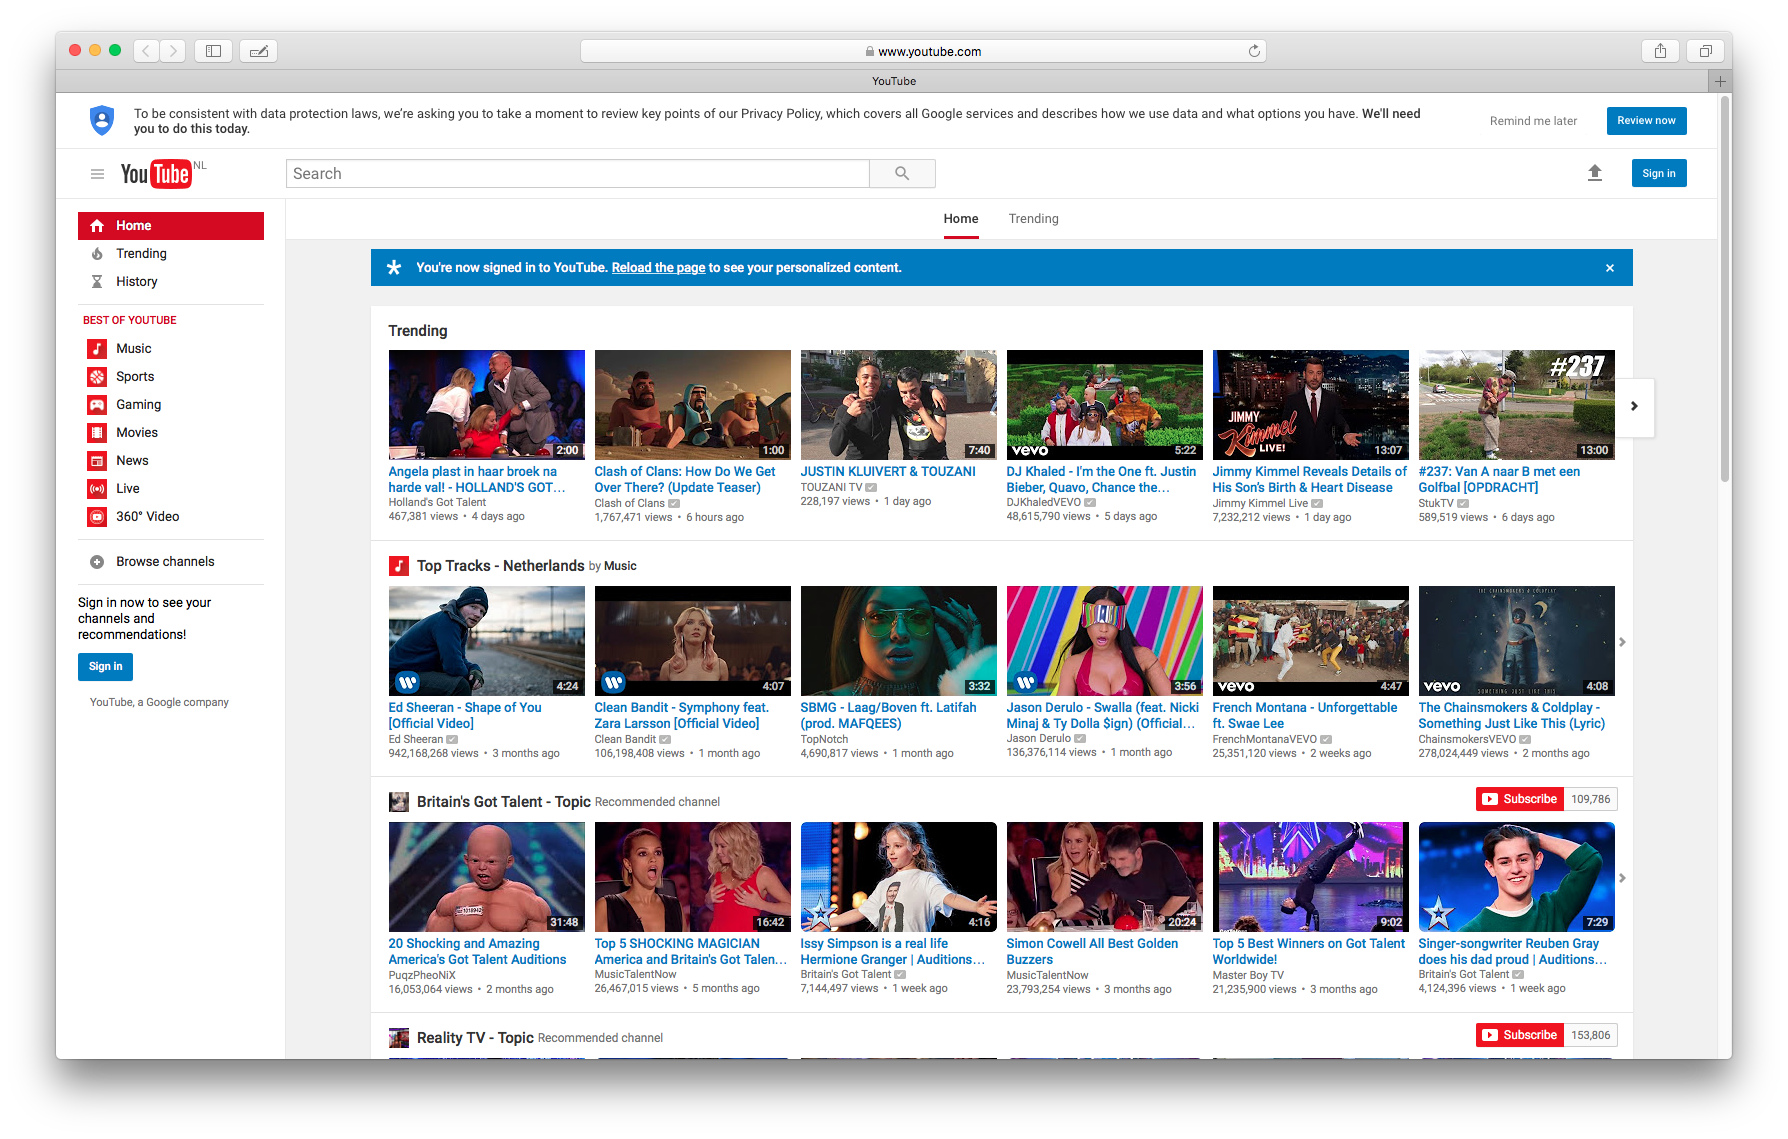Open the Chainsmokers & Coldplay video title
This screenshot has height=1139, width=1788.
click(x=1511, y=716)
